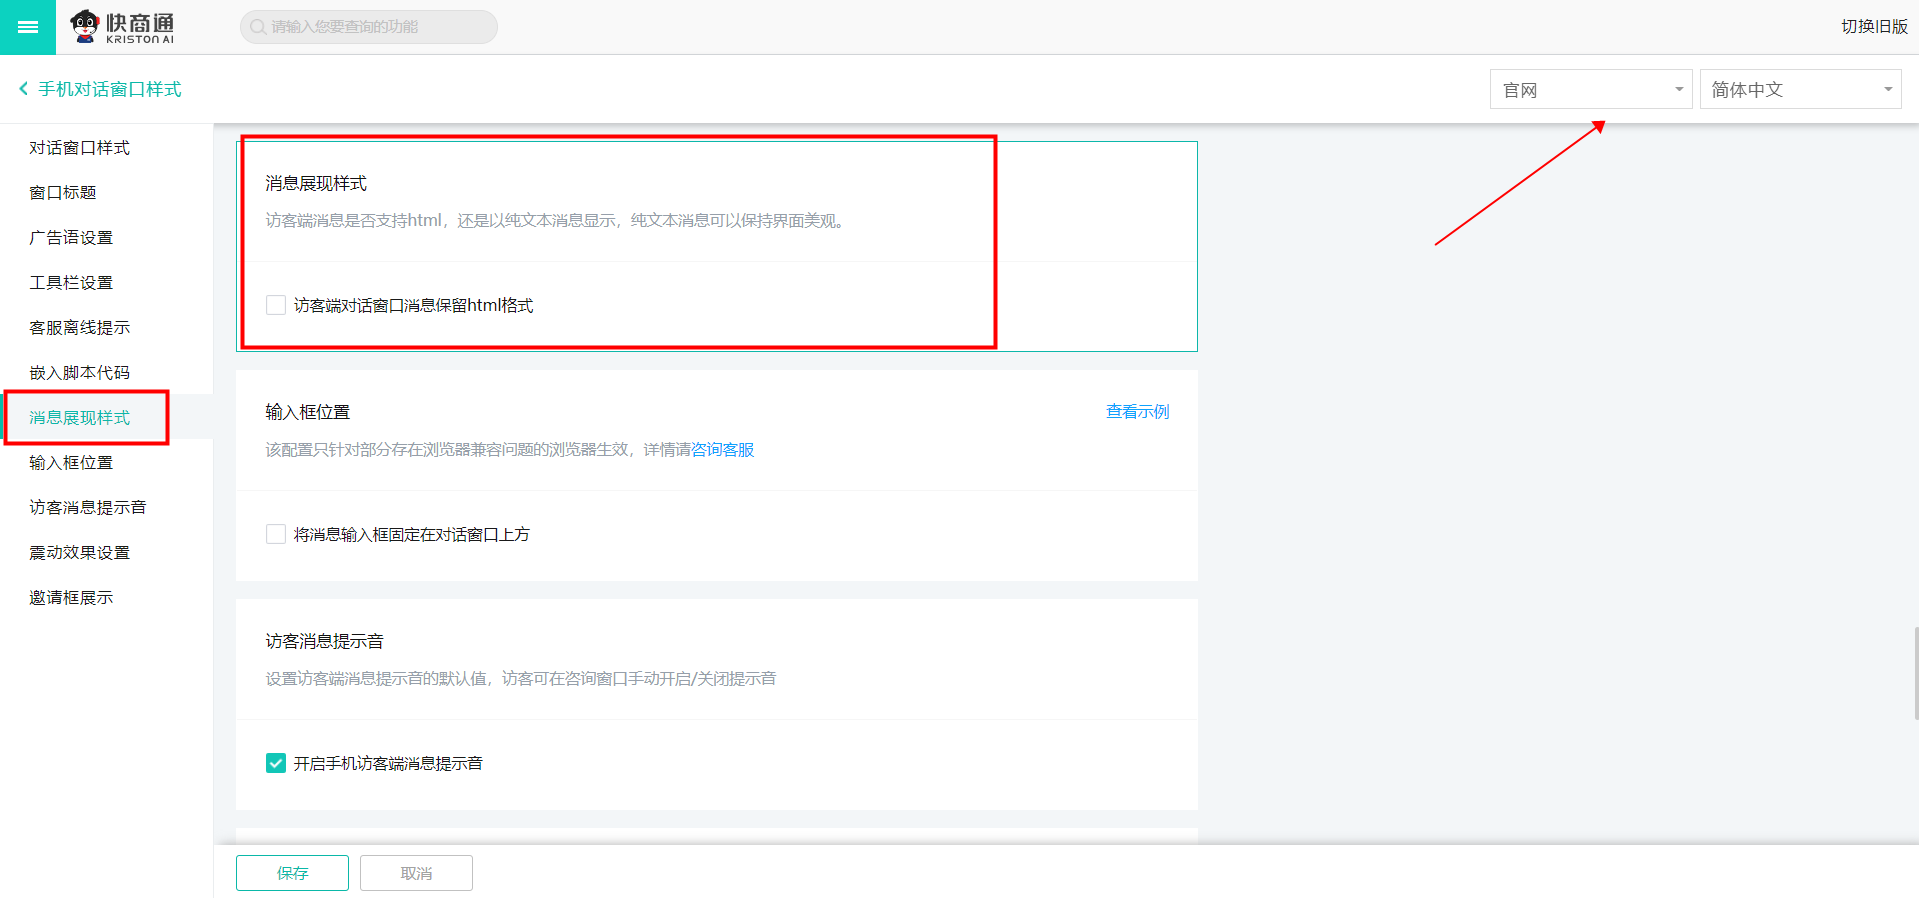Viewport: 1919px width, 898px height.
Task: Open the 官网 site dropdown
Action: pyautogui.click(x=1590, y=90)
